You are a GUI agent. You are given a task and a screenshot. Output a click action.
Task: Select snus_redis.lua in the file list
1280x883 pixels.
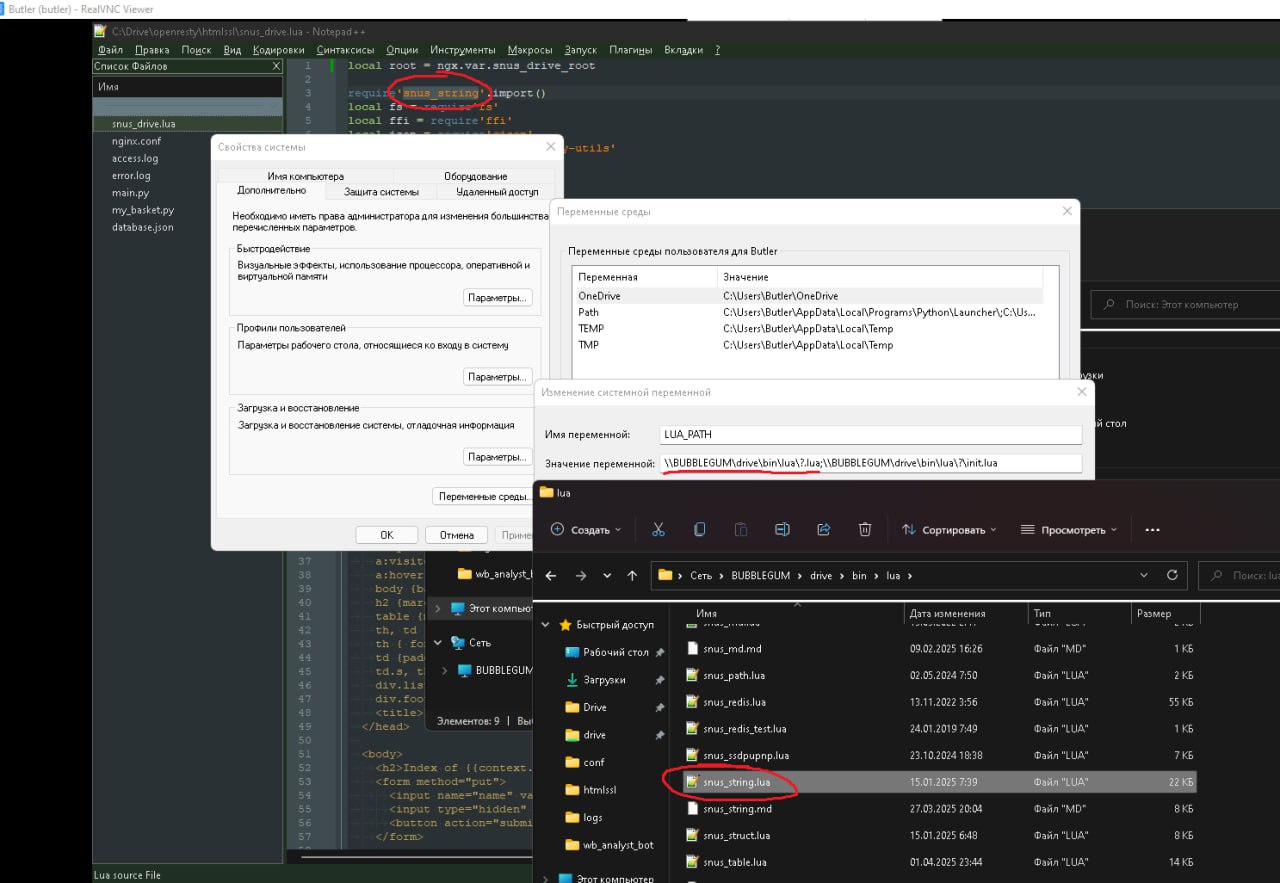[734, 702]
